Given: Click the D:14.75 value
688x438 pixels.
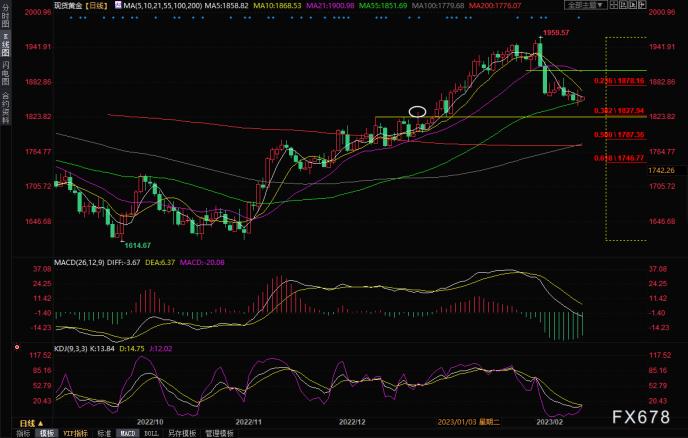Looking at the screenshot, I should coord(132,349).
